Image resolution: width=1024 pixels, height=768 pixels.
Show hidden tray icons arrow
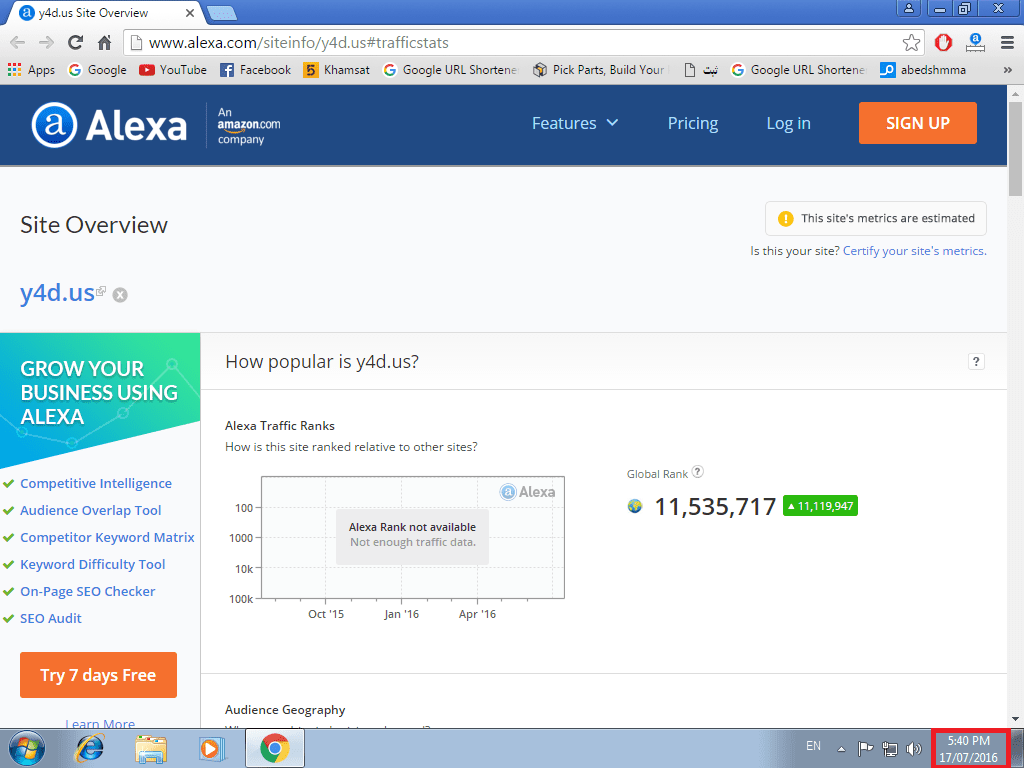(x=841, y=749)
